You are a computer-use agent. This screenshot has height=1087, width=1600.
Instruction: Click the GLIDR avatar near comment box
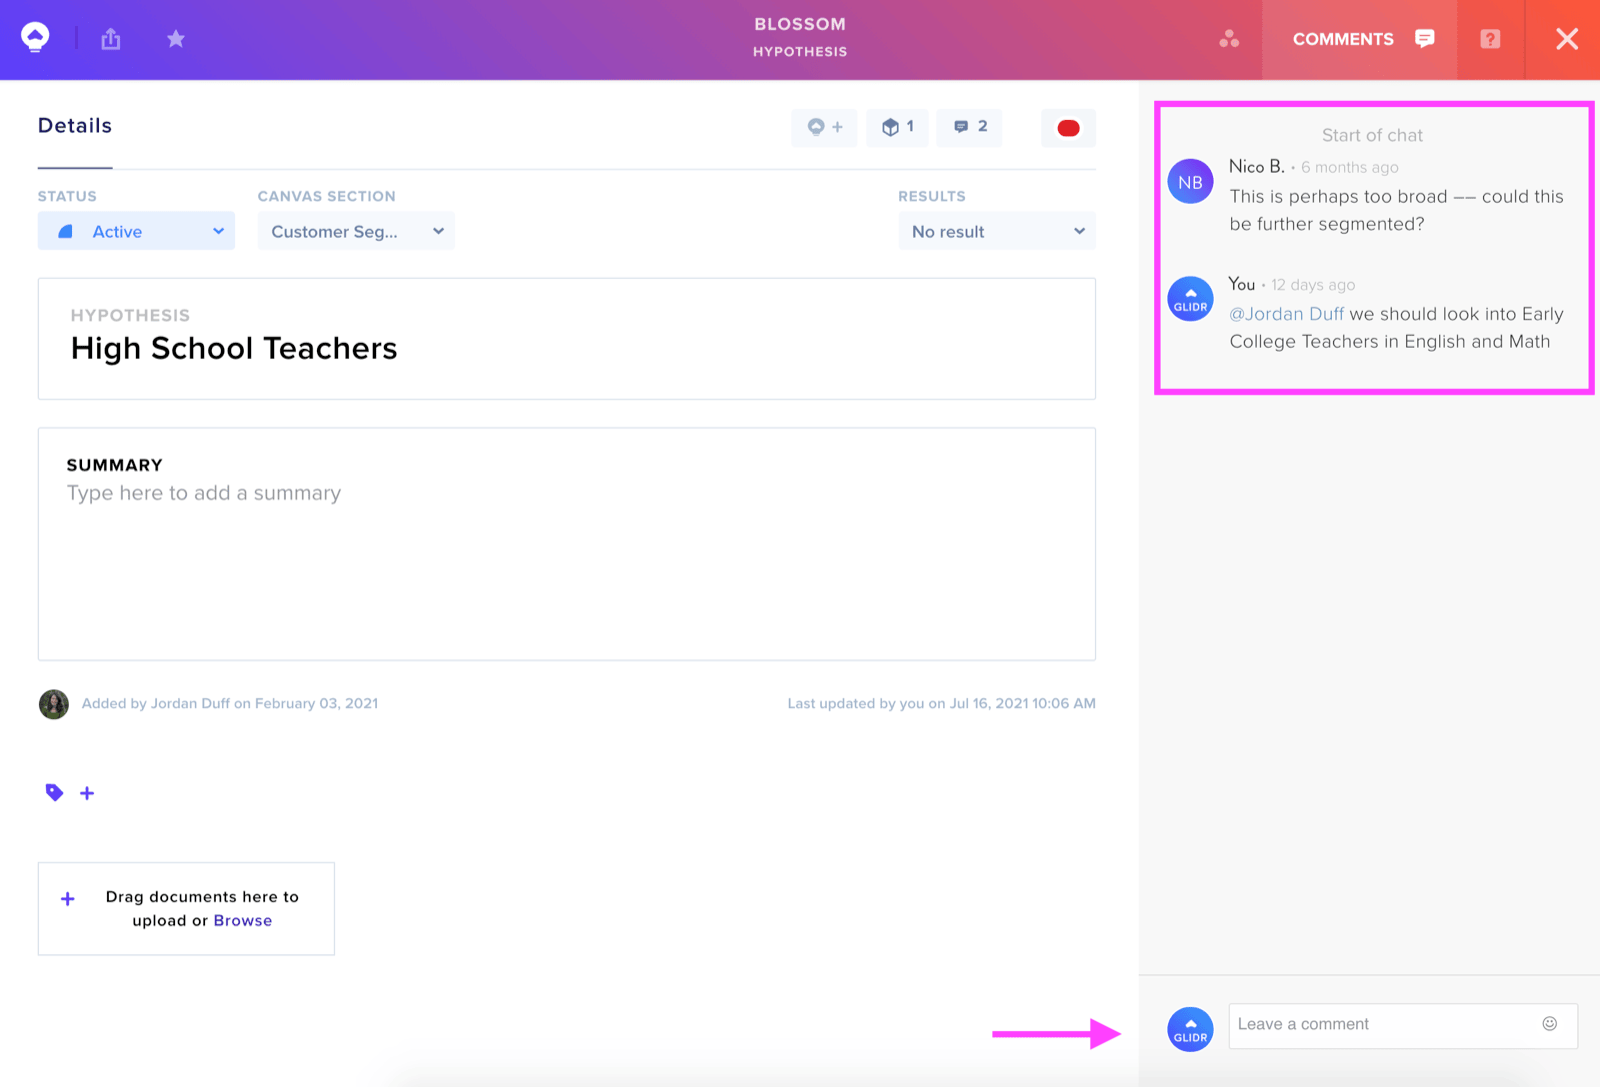[x=1190, y=1030]
